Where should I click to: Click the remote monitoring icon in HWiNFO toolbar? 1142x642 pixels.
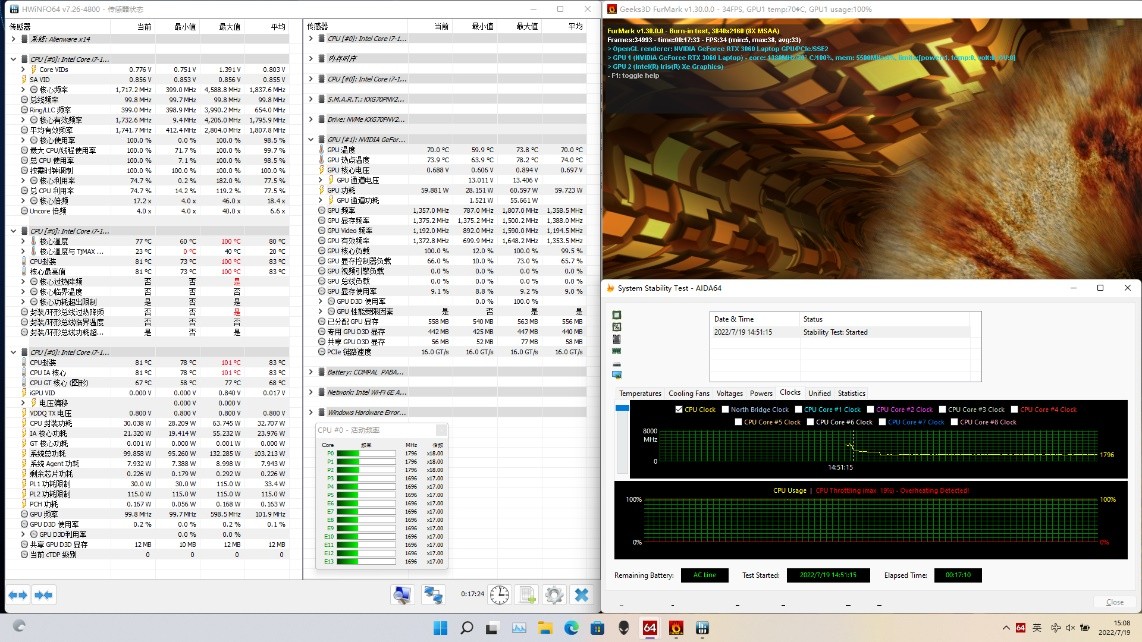pos(433,594)
